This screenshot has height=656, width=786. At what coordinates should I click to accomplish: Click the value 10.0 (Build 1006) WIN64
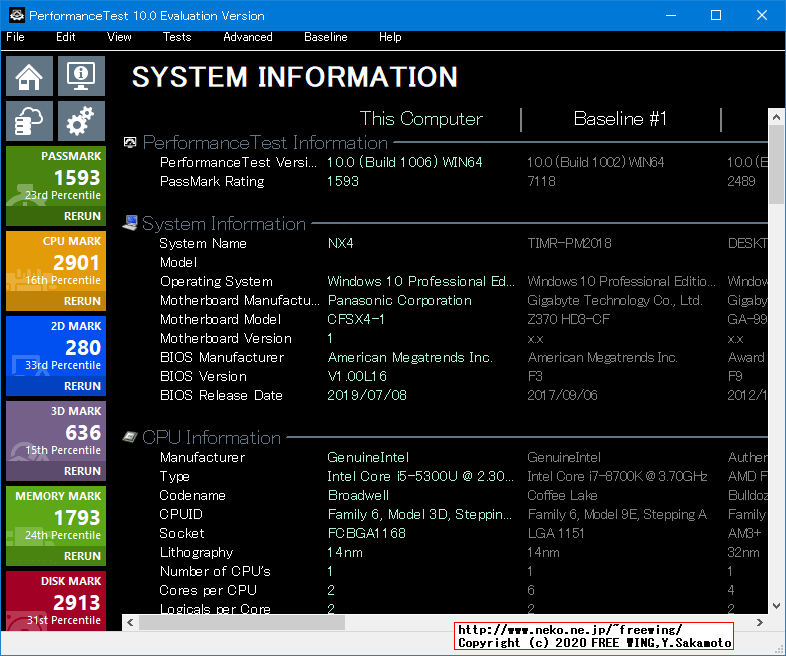(405, 162)
